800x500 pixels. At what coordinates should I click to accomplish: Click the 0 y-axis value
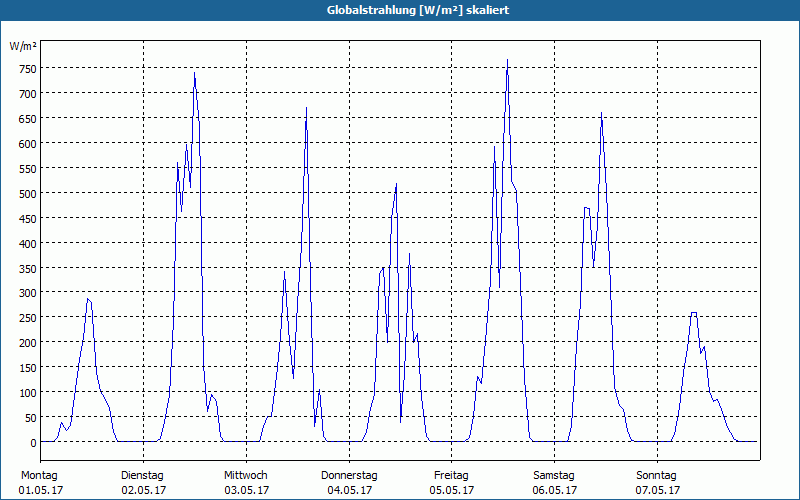33,443
